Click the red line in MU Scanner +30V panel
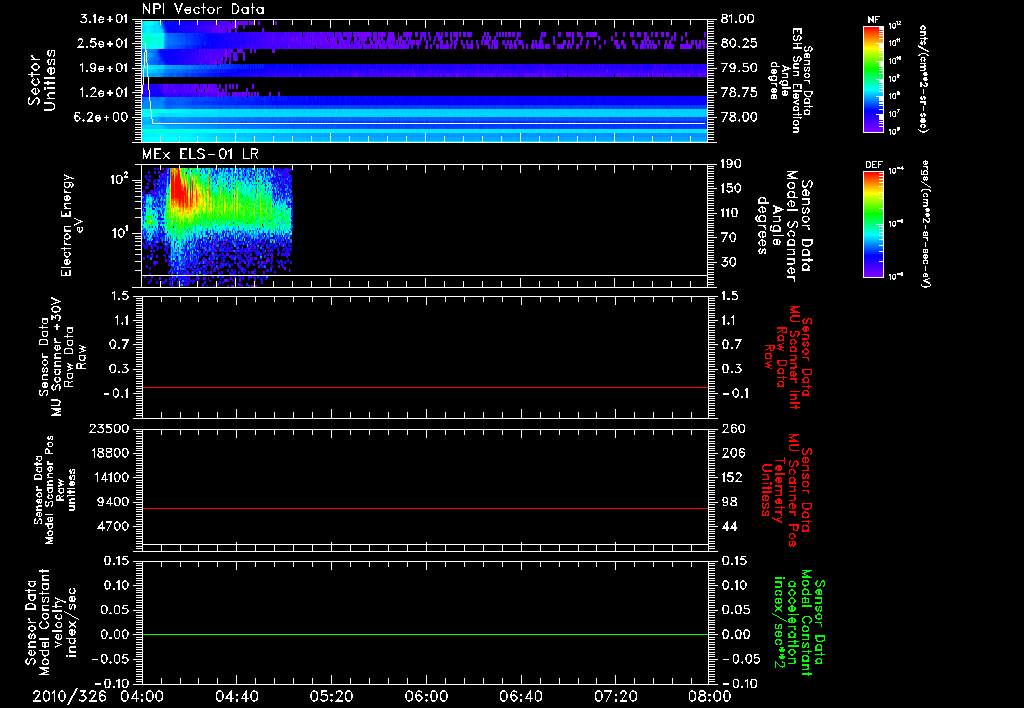1024x708 pixels. [424, 387]
